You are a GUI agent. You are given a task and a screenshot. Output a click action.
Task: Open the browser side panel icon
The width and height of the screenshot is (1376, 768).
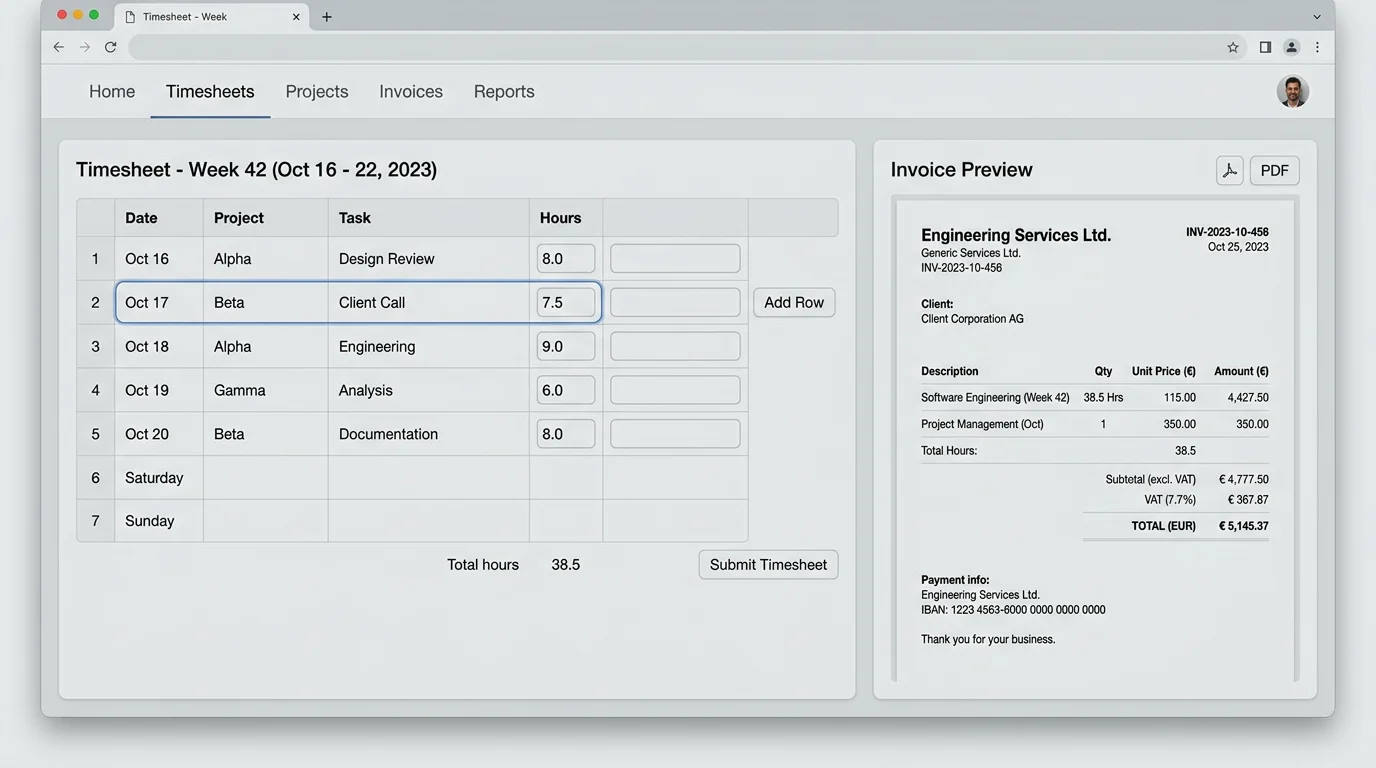pyautogui.click(x=1264, y=47)
